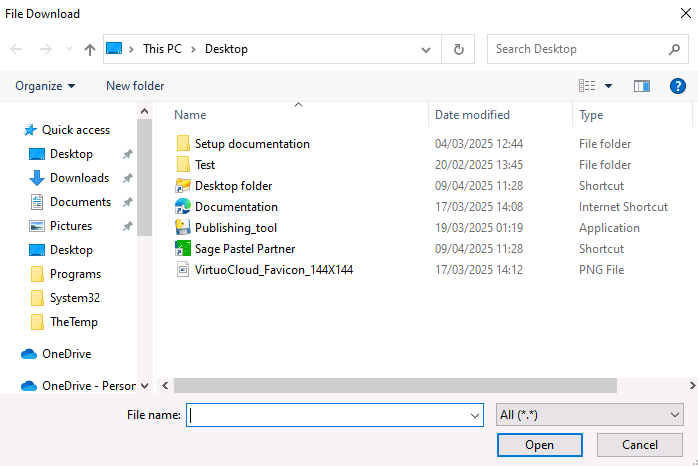This screenshot has width=698, height=466.
Task: Click the Publishing_tool application icon
Action: (183, 228)
